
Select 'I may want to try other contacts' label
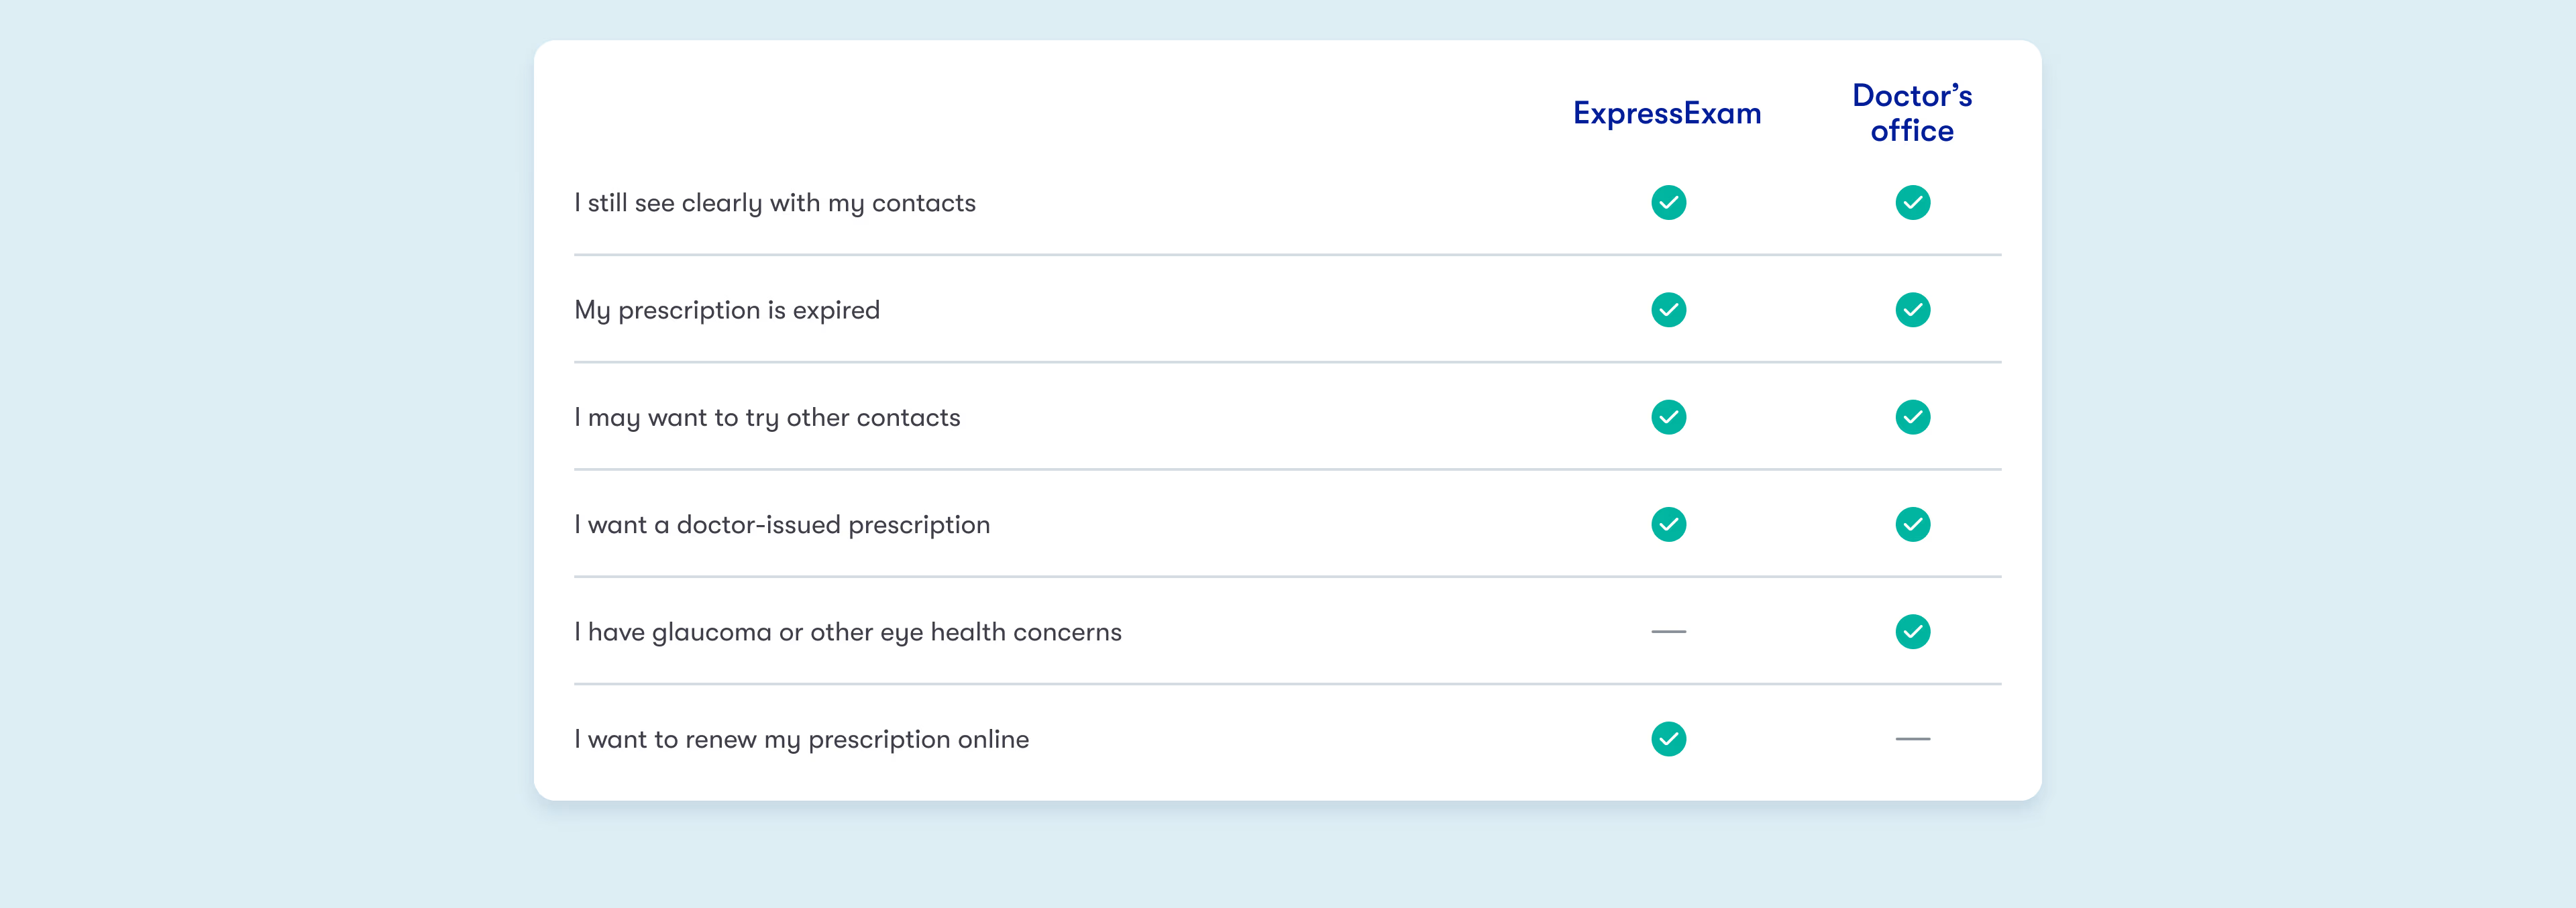point(767,417)
